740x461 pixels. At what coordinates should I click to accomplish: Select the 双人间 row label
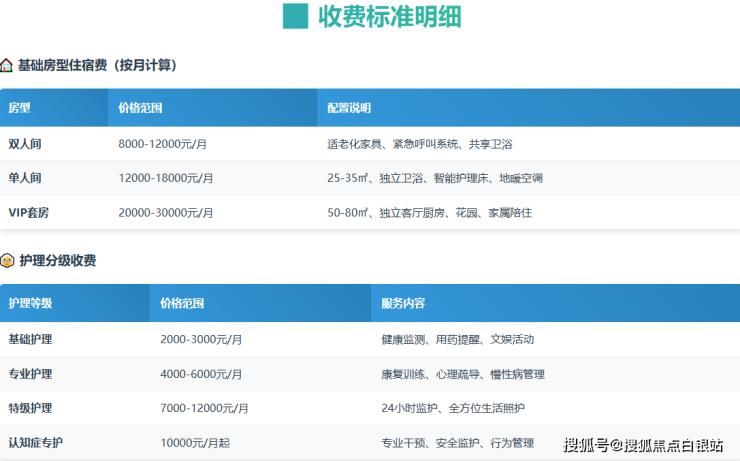coord(25,144)
